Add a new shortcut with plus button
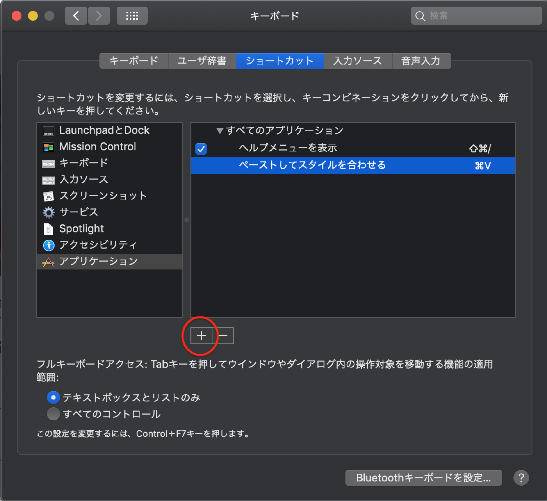Screen dimensions: 547x501 click(201, 336)
